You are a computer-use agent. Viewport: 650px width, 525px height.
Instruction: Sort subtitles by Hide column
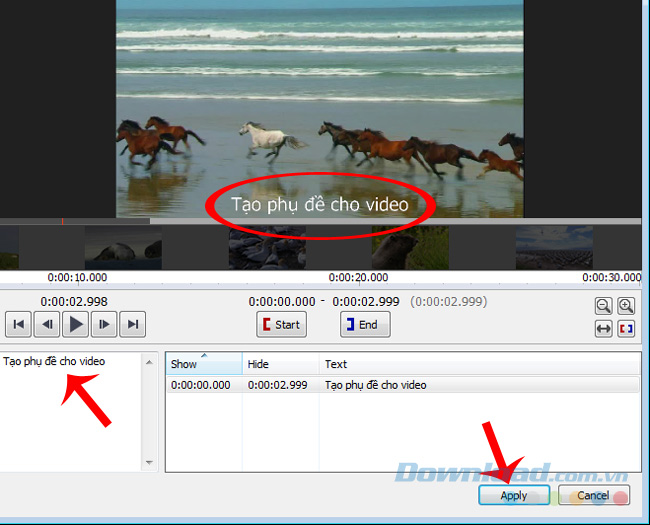281,364
